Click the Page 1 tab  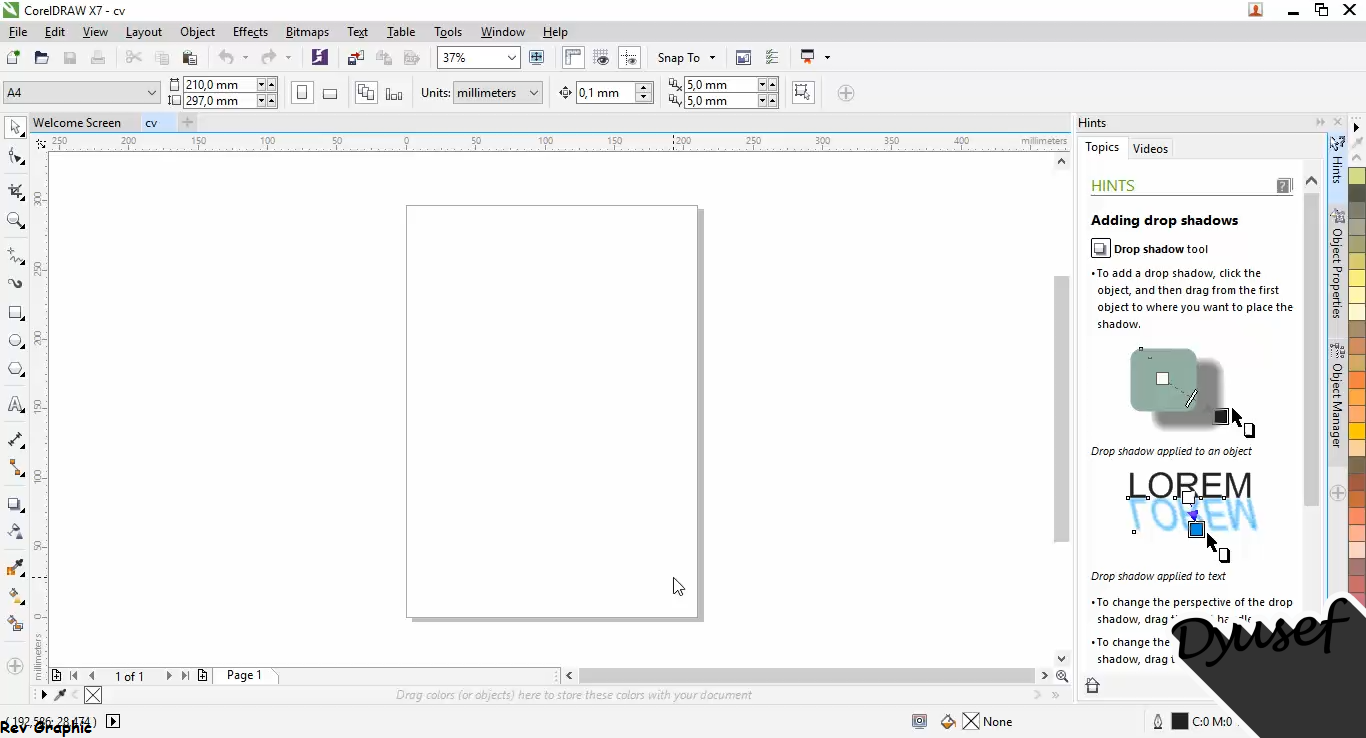pyautogui.click(x=244, y=675)
